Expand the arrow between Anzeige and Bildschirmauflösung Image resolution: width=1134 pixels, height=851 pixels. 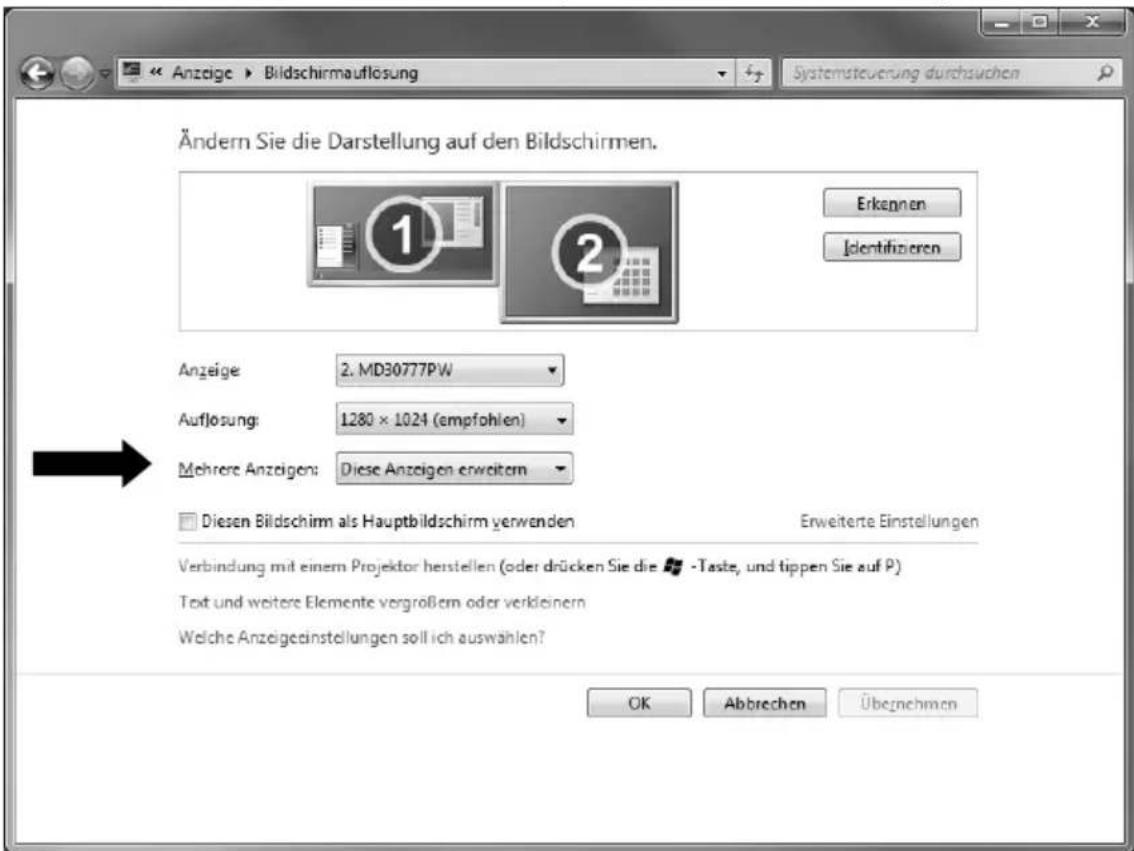coord(248,73)
